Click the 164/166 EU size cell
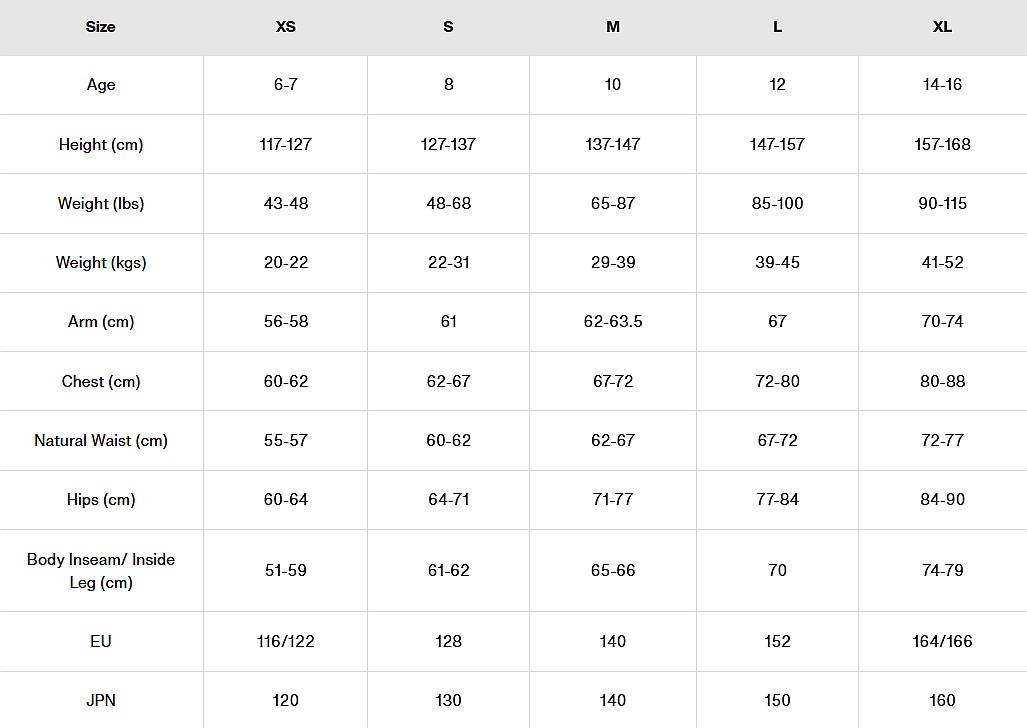 pyautogui.click(x=942, y=641)
